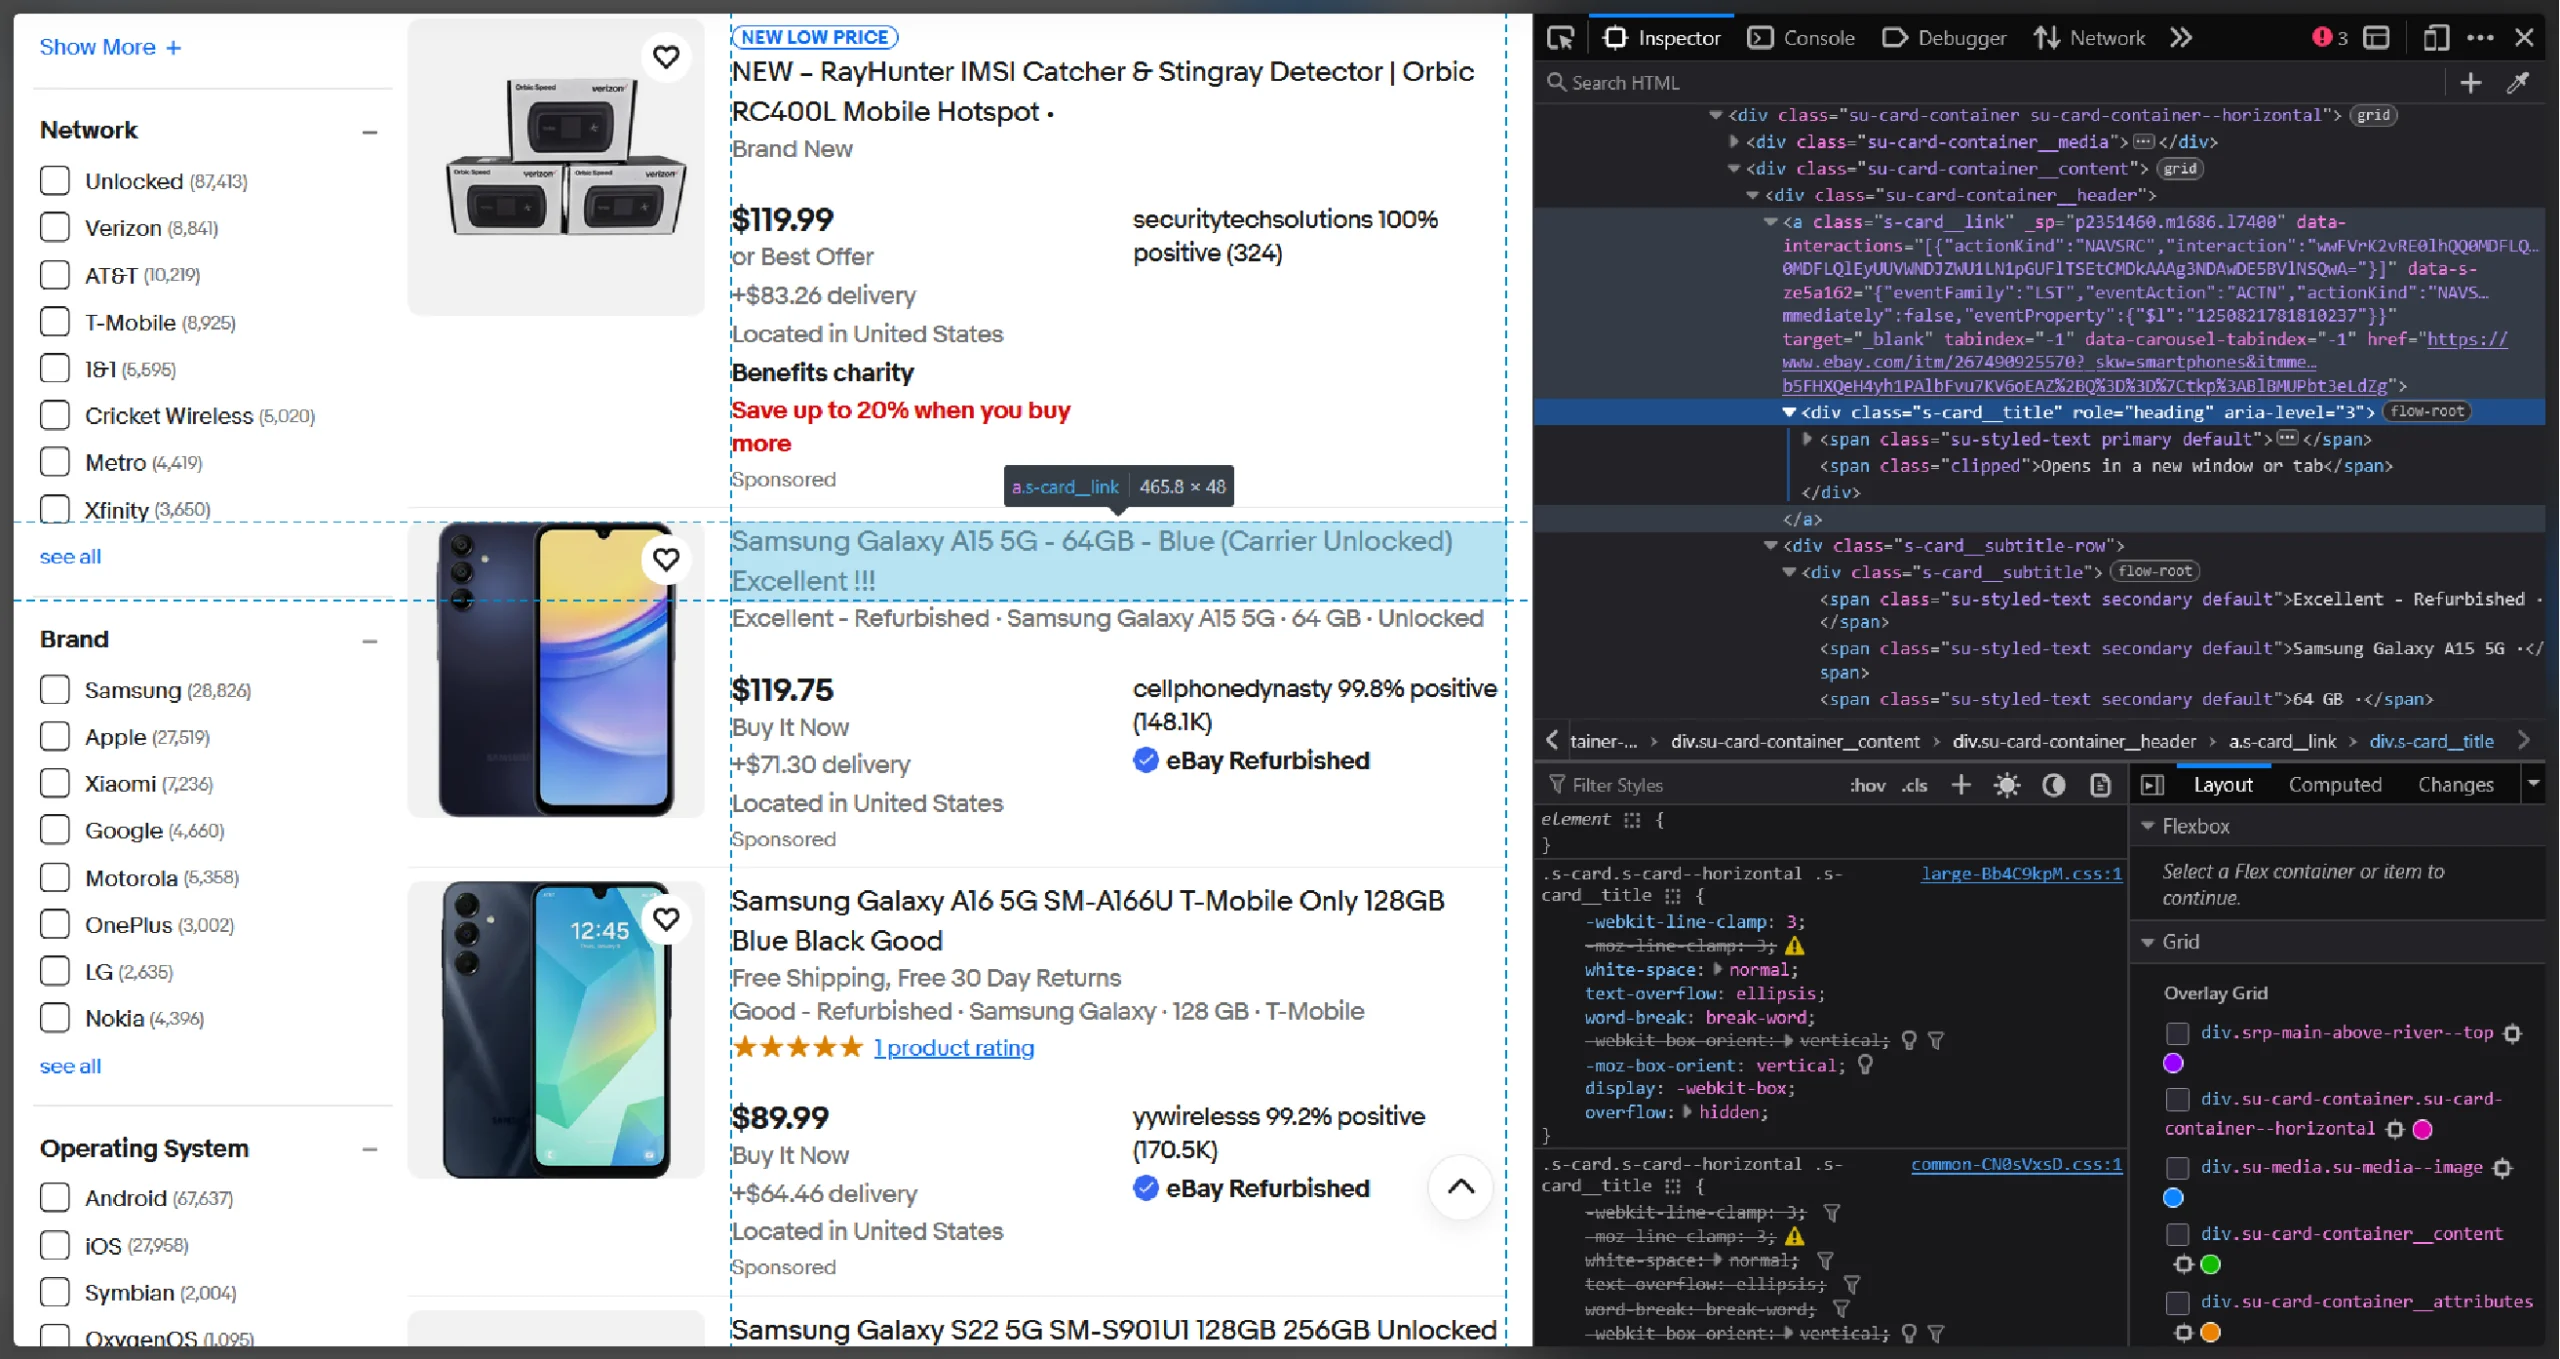Open the 1 product rating link
The width and height of the screenshot is (2560, 1359).
953,1048
